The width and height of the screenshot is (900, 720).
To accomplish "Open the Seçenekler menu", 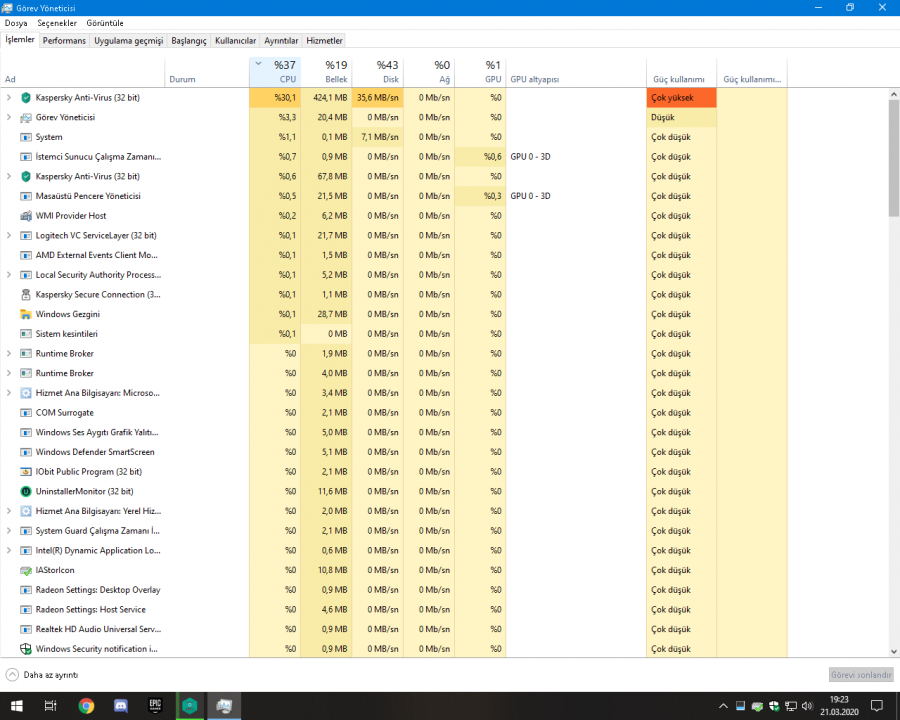I will click(57, 23).
